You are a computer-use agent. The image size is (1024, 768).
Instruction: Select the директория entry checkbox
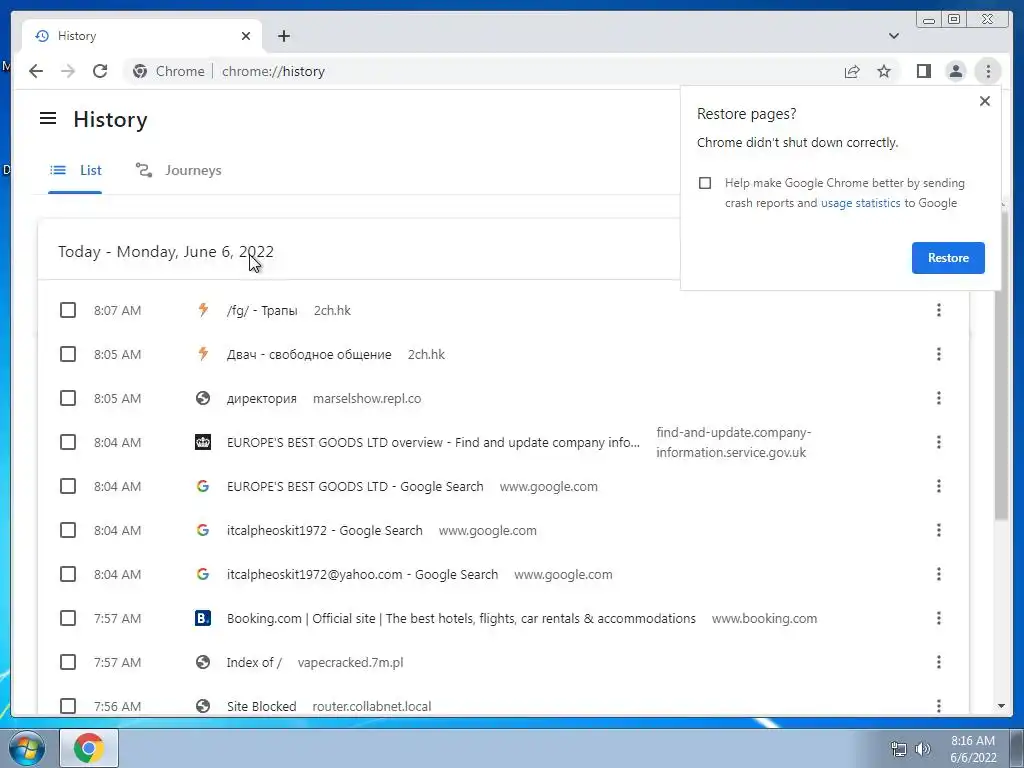coord(68,398)
